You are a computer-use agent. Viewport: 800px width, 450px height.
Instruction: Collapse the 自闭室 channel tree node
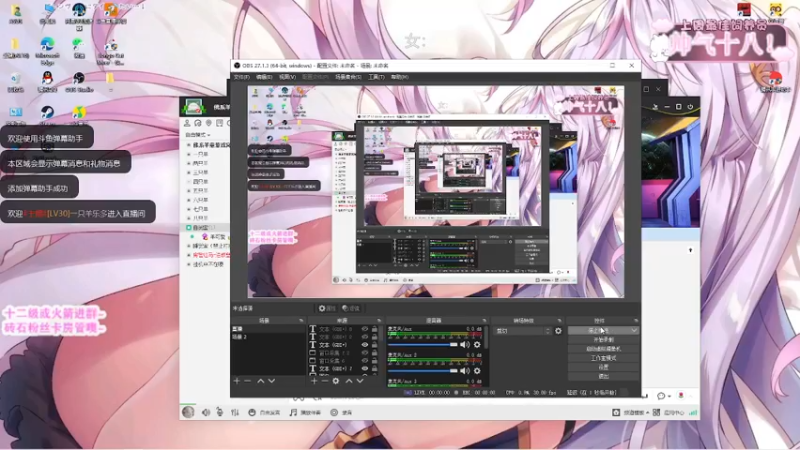189,228
